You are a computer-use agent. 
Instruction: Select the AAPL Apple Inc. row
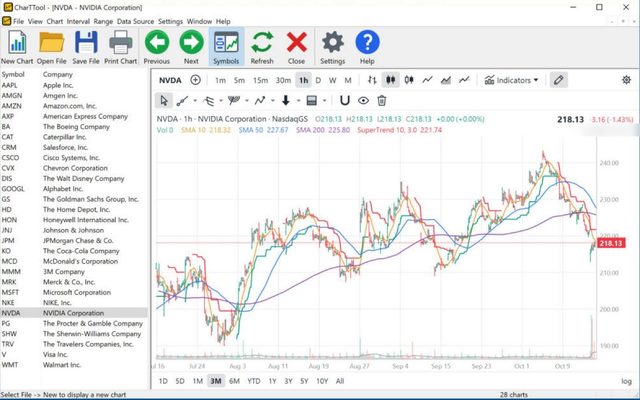[74, 85]
